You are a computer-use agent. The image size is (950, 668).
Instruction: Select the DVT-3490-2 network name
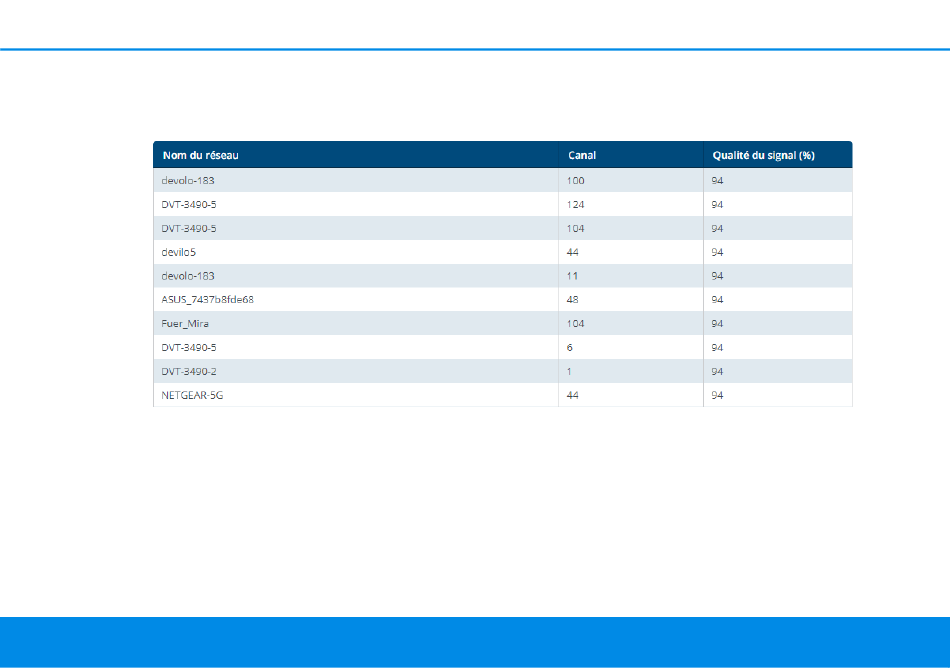pos(189,371)
